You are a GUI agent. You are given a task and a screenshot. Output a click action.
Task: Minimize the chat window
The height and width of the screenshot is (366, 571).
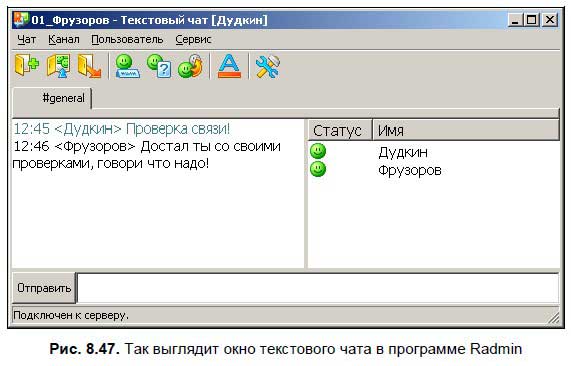(x=515, y=20)
